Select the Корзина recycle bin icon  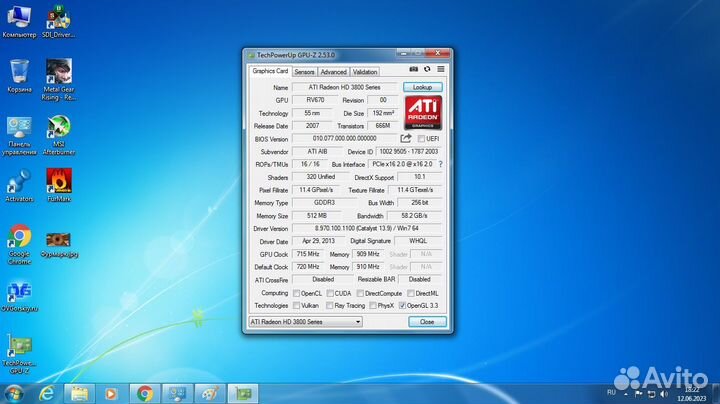[19, 76]
